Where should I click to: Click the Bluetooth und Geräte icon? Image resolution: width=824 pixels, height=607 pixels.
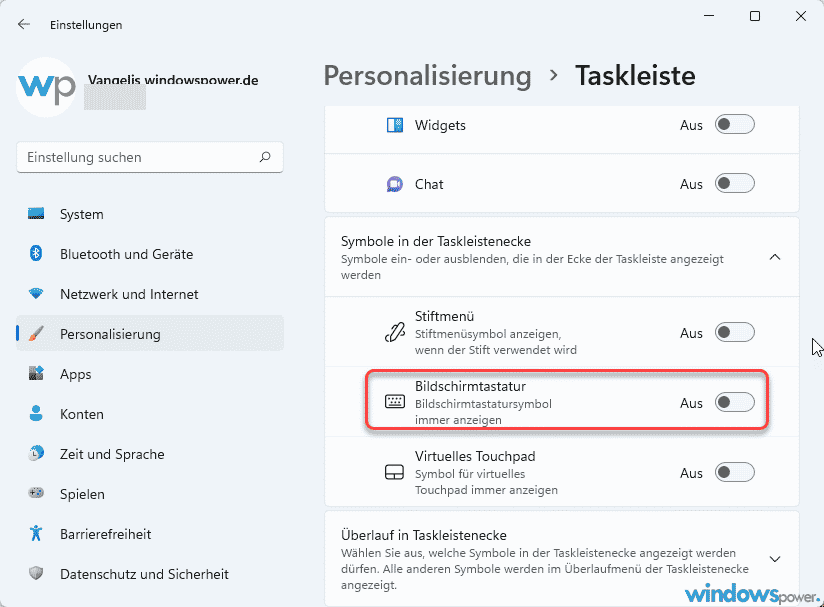[x=37, y=254]
